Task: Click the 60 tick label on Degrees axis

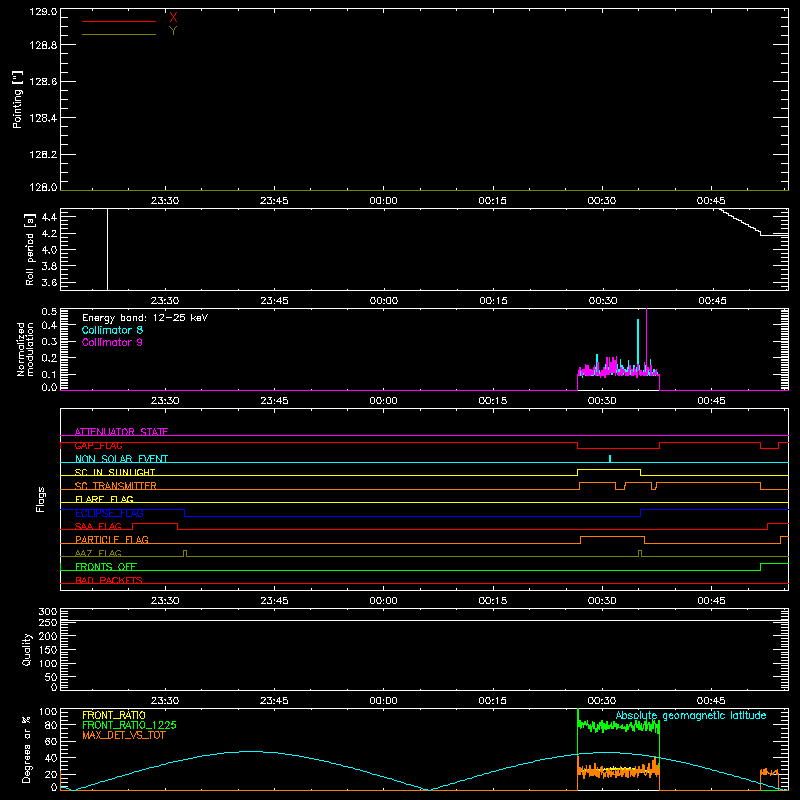Action: coord(51,741)
